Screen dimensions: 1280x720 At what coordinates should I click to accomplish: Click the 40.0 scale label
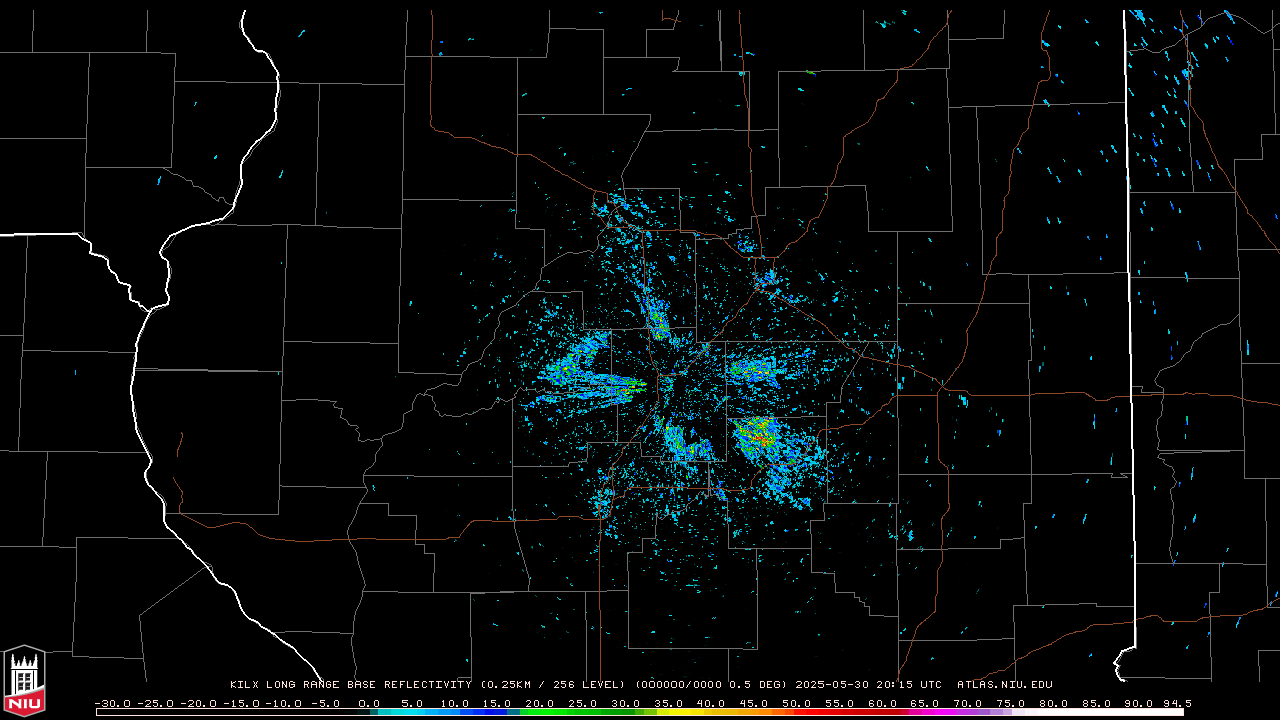pos(711,704)
